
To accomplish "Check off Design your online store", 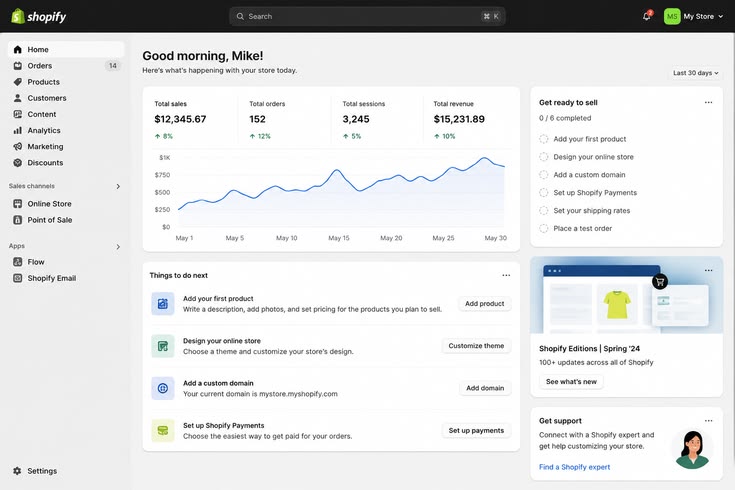I will pos(544,157).
